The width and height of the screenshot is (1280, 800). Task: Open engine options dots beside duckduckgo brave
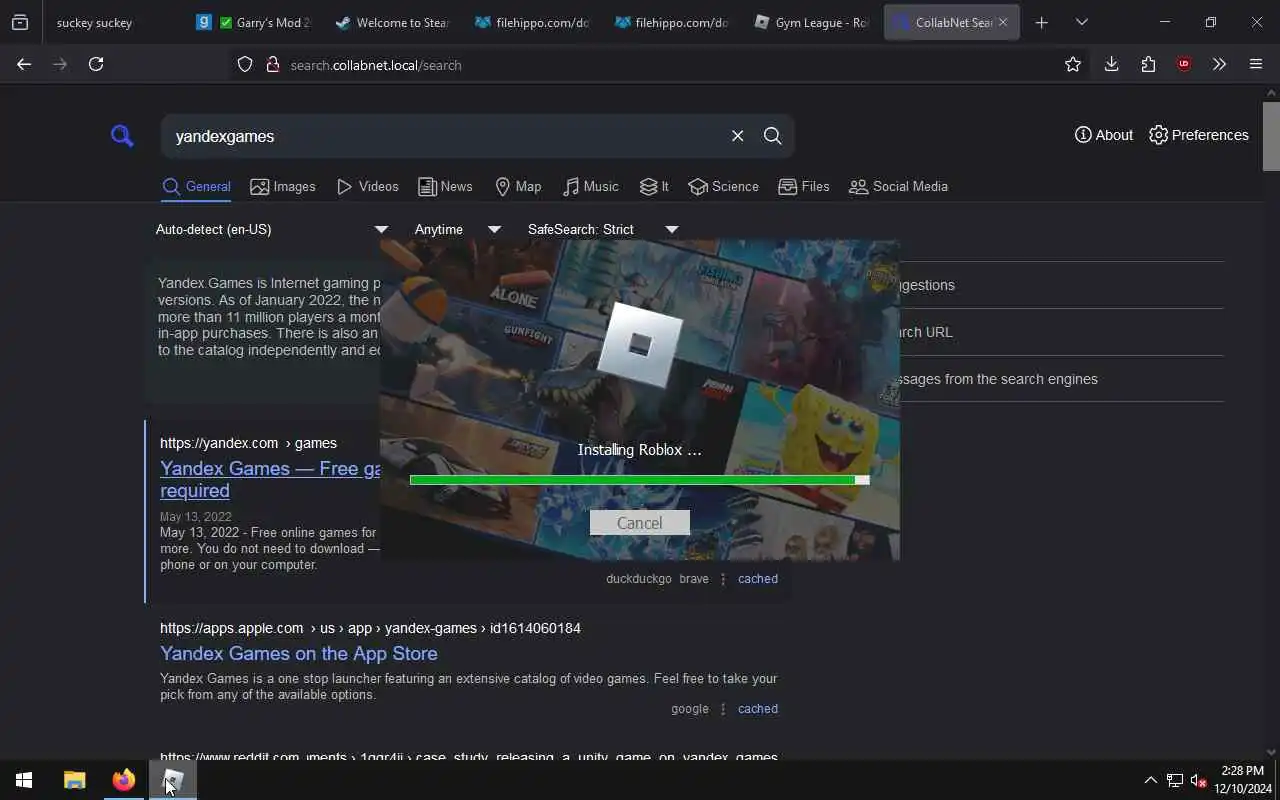723,579
